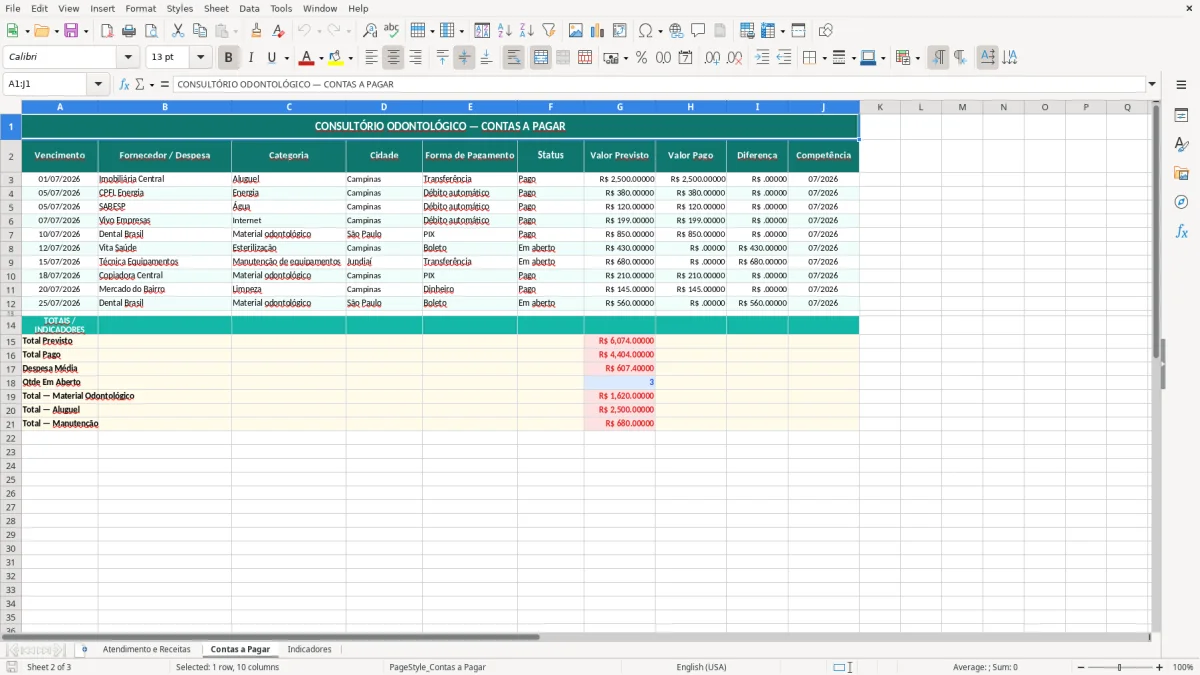
Task: Toggle AutoFilter funnel icon
Action: pyautogui.click(x=548, y=31)
